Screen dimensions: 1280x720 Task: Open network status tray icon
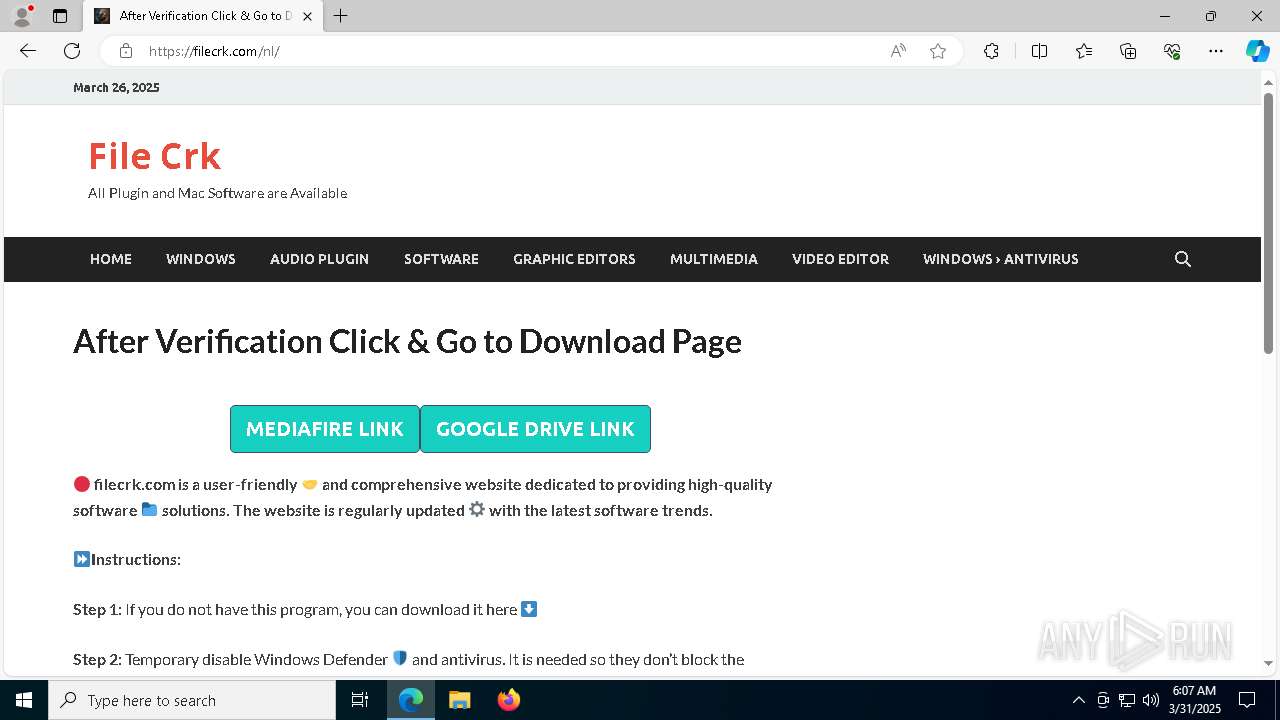(1127, 700)
